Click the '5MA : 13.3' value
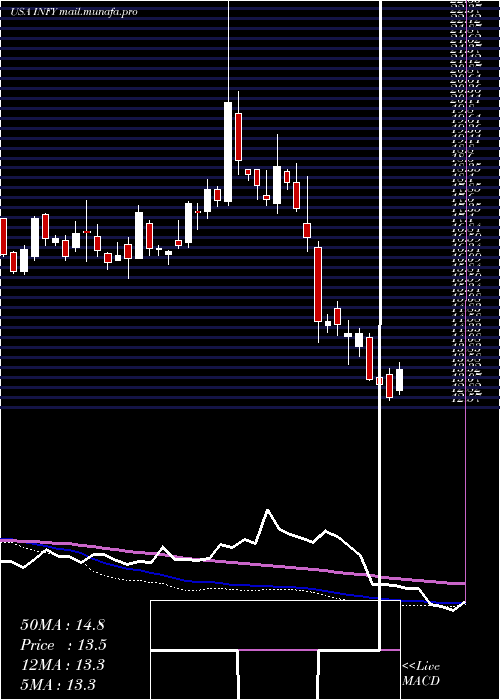Screen dimensions: 500x700 58,684
